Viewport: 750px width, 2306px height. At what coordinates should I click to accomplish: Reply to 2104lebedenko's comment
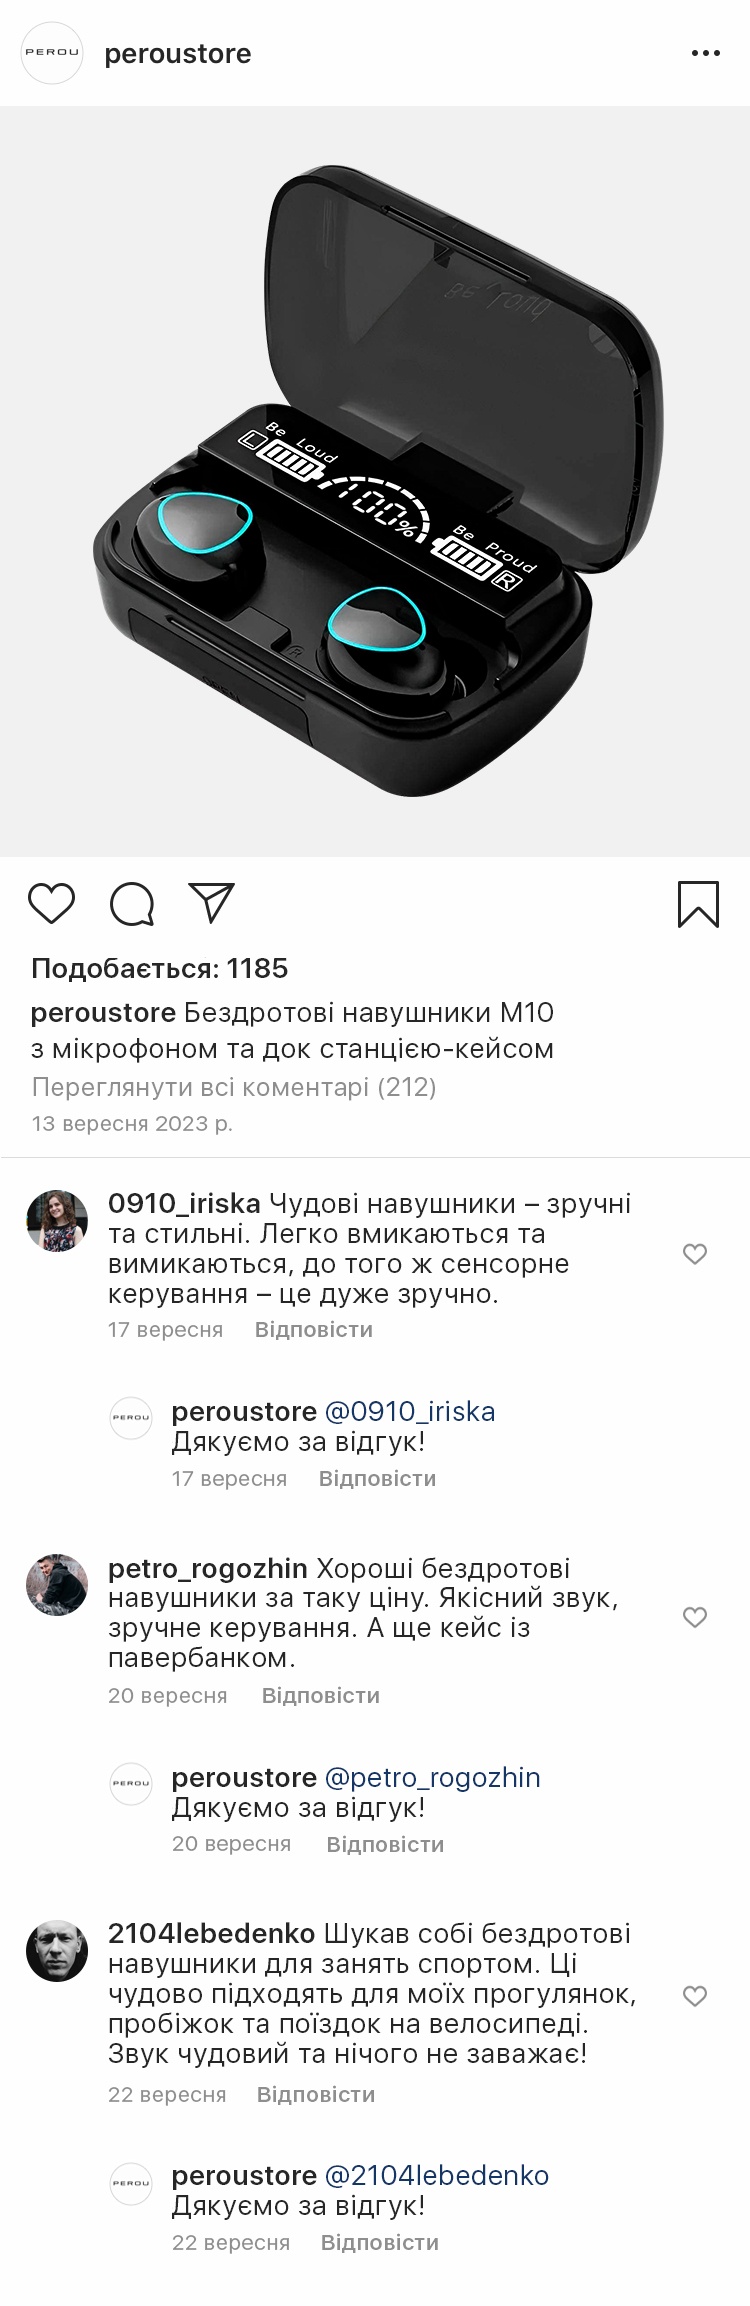tap(315, 2095)
